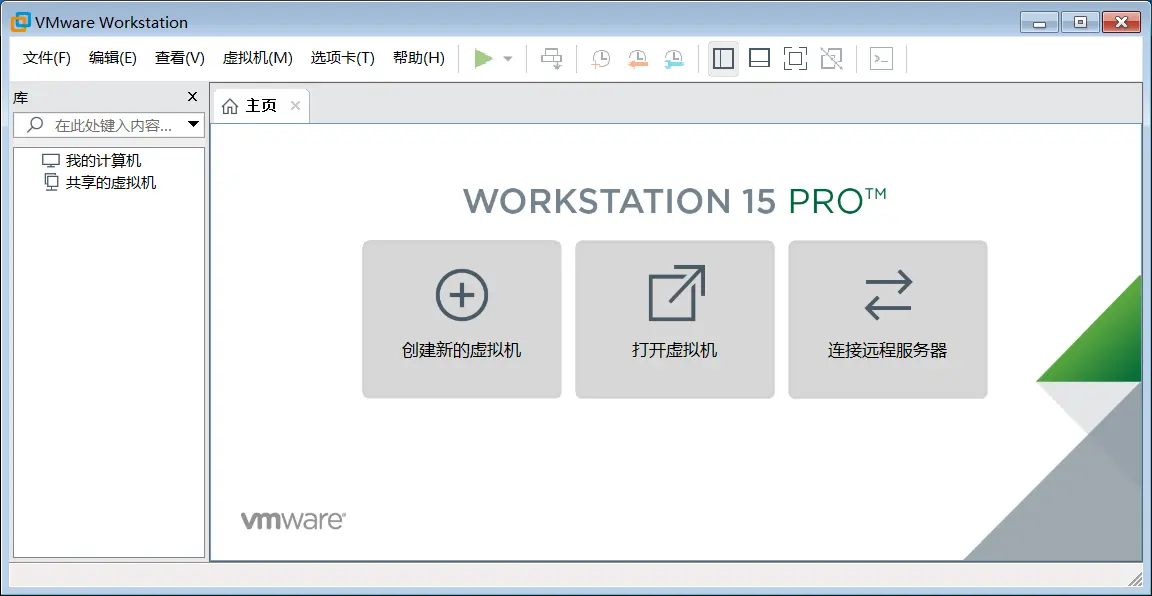
Task: Show the tab bar layout toggle
Action: [x=759, y=59]
